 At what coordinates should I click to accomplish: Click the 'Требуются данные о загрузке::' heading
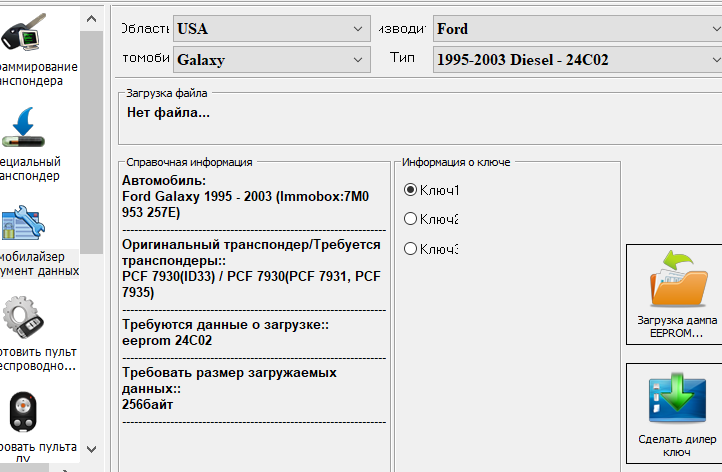click(225, 325)
